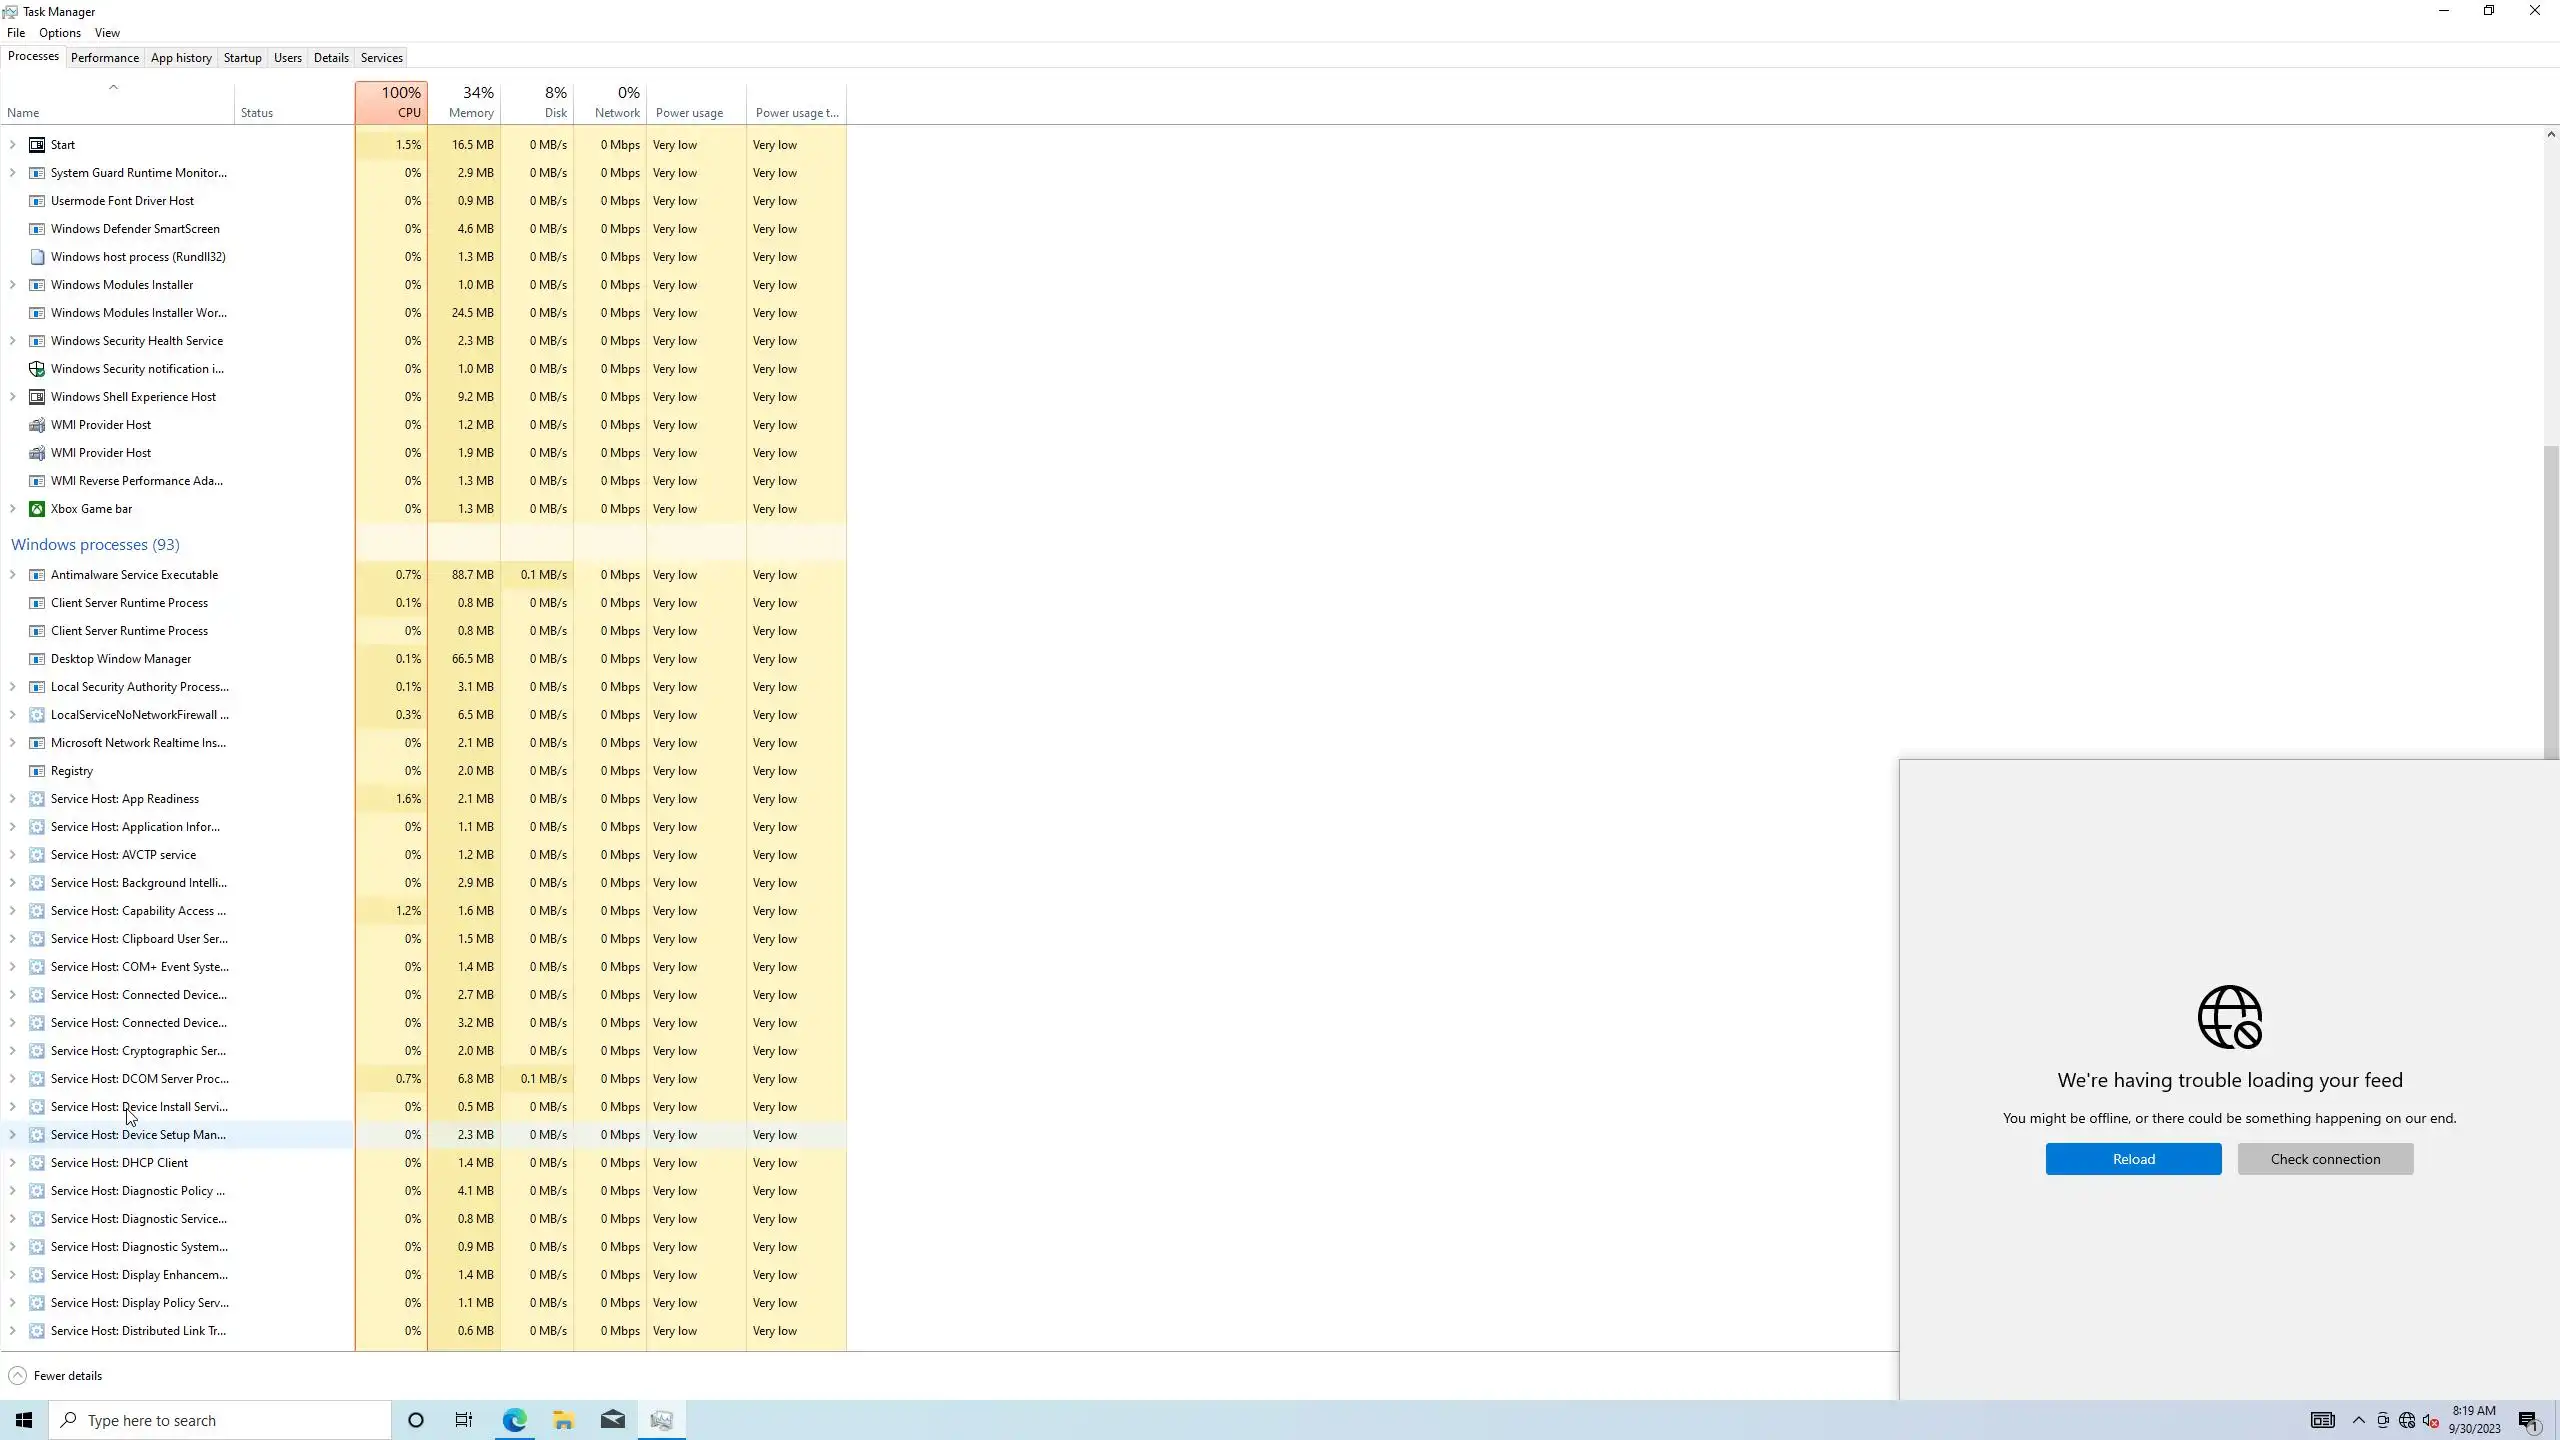2560x1440 pixels.
Task: Open the Options menu
Action: point(59,33)
